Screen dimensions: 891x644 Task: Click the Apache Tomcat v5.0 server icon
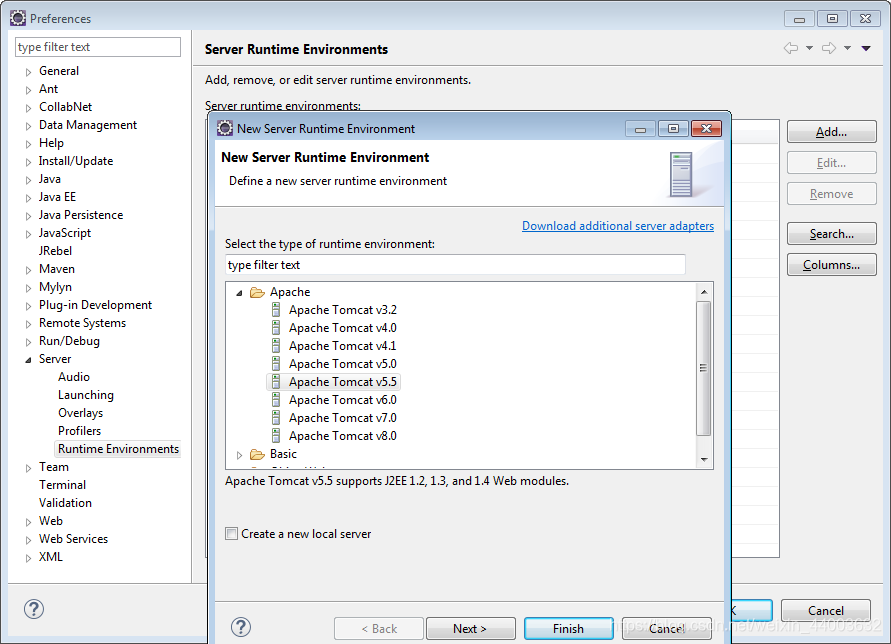click(276, 364)
